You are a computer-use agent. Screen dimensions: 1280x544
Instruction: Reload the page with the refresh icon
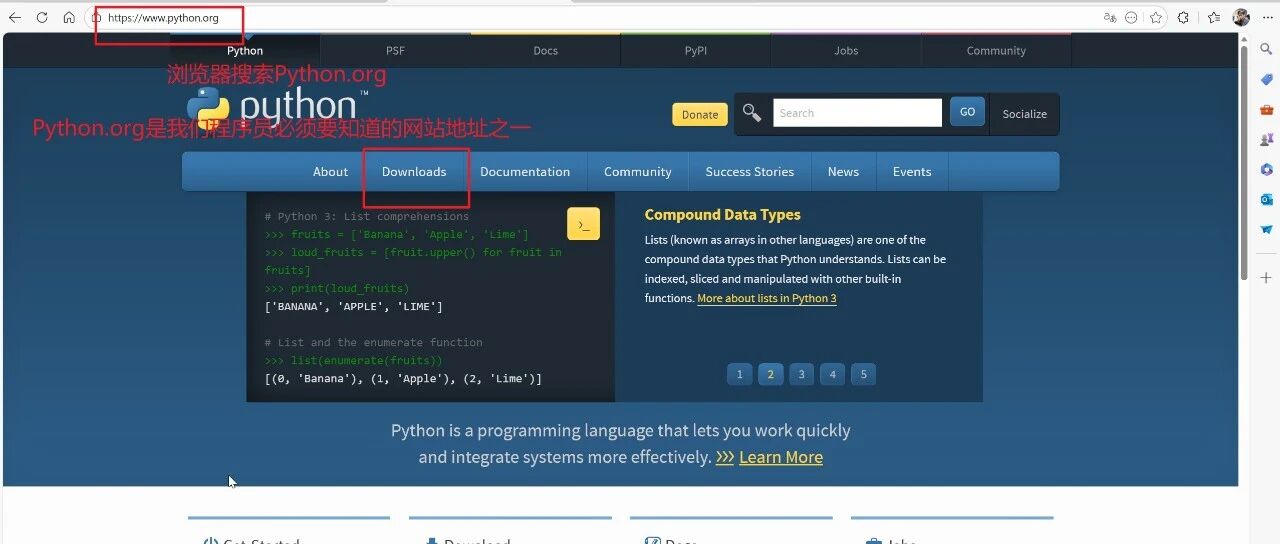pyautogui.click(x=42, y=18)
